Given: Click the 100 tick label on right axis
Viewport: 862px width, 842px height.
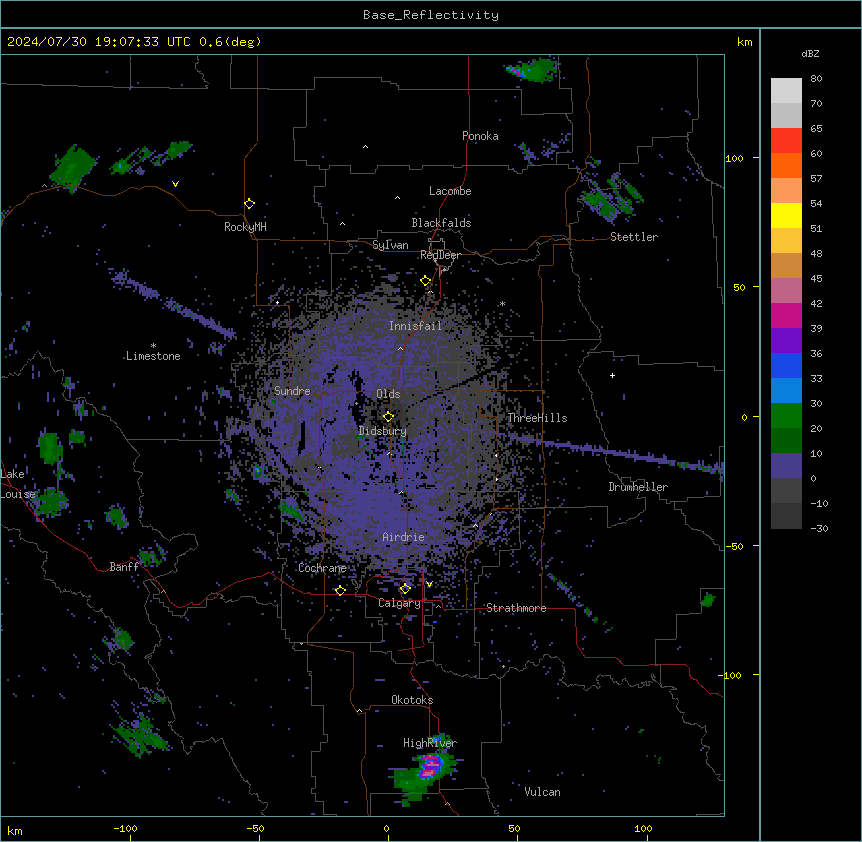Looking at the screenshot, I should [734, 158].
